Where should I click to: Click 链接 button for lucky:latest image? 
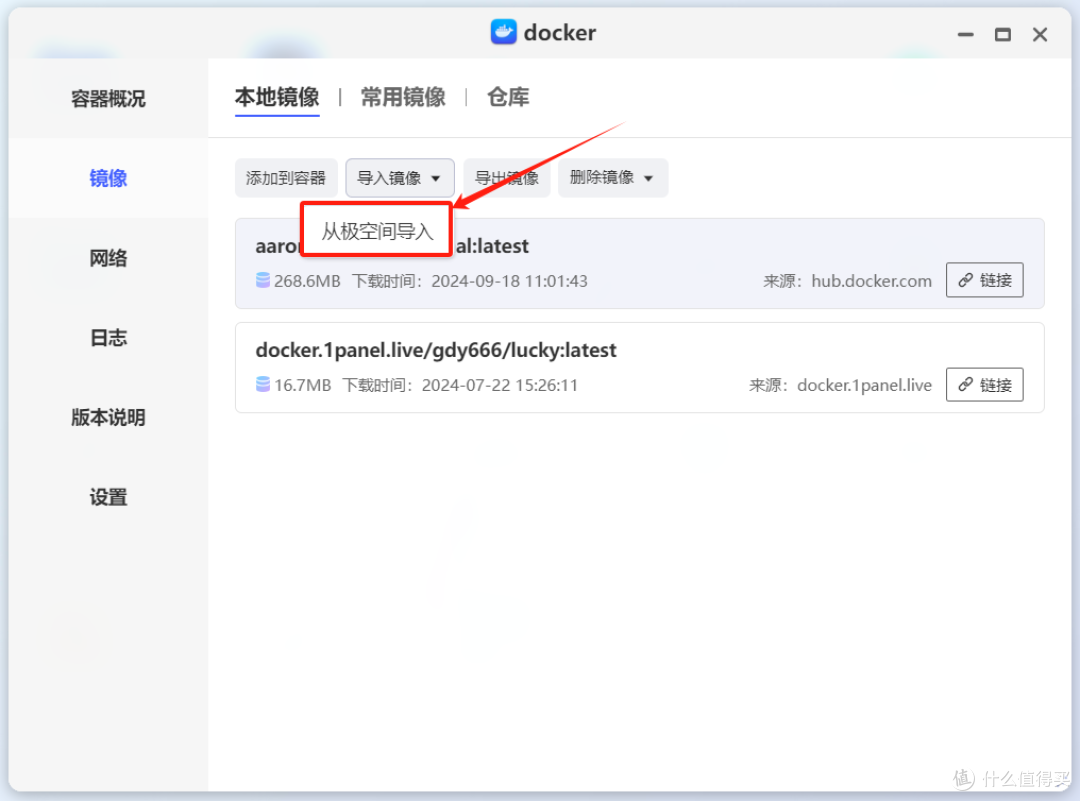(984, 384)
